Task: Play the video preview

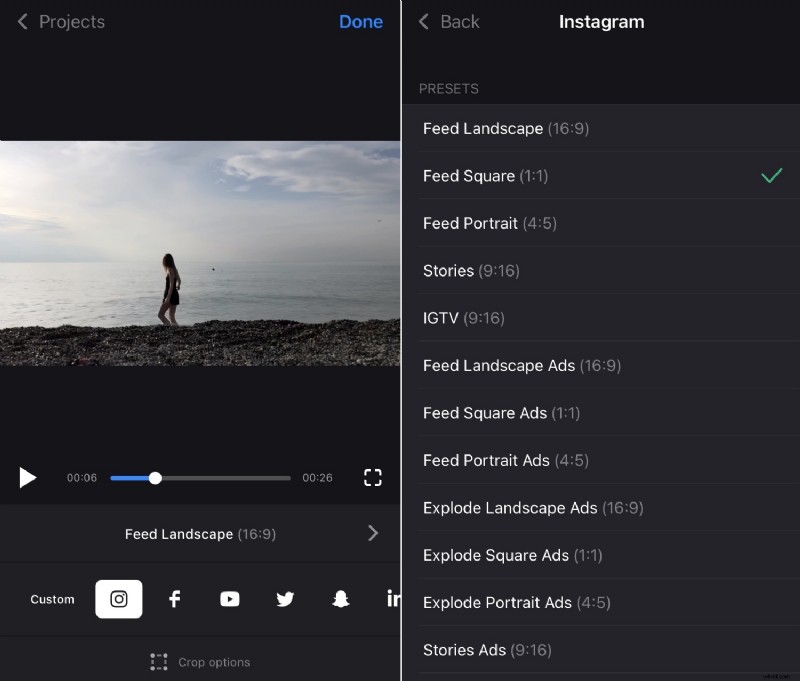Action: (x=28, y=478)
